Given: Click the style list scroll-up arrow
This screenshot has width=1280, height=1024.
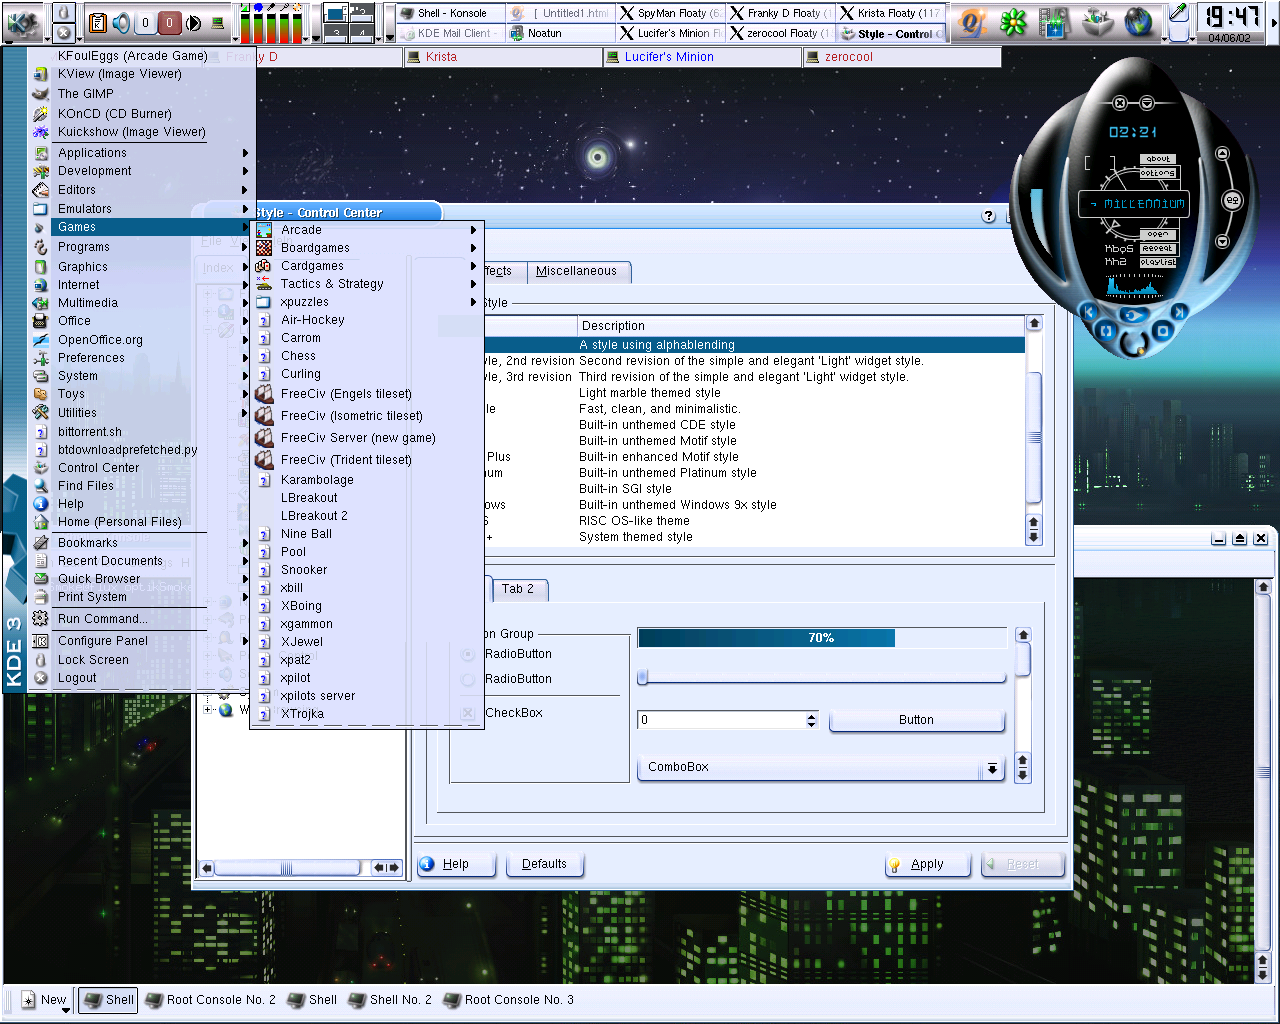Looking at the screenshot, I should coord(1034,324).
